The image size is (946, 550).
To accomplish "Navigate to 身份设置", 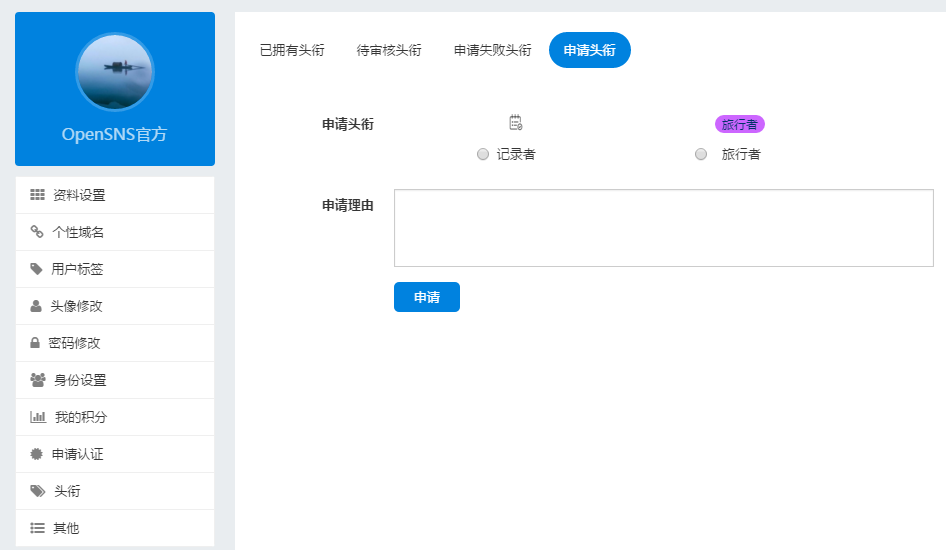I will (115, 380).
